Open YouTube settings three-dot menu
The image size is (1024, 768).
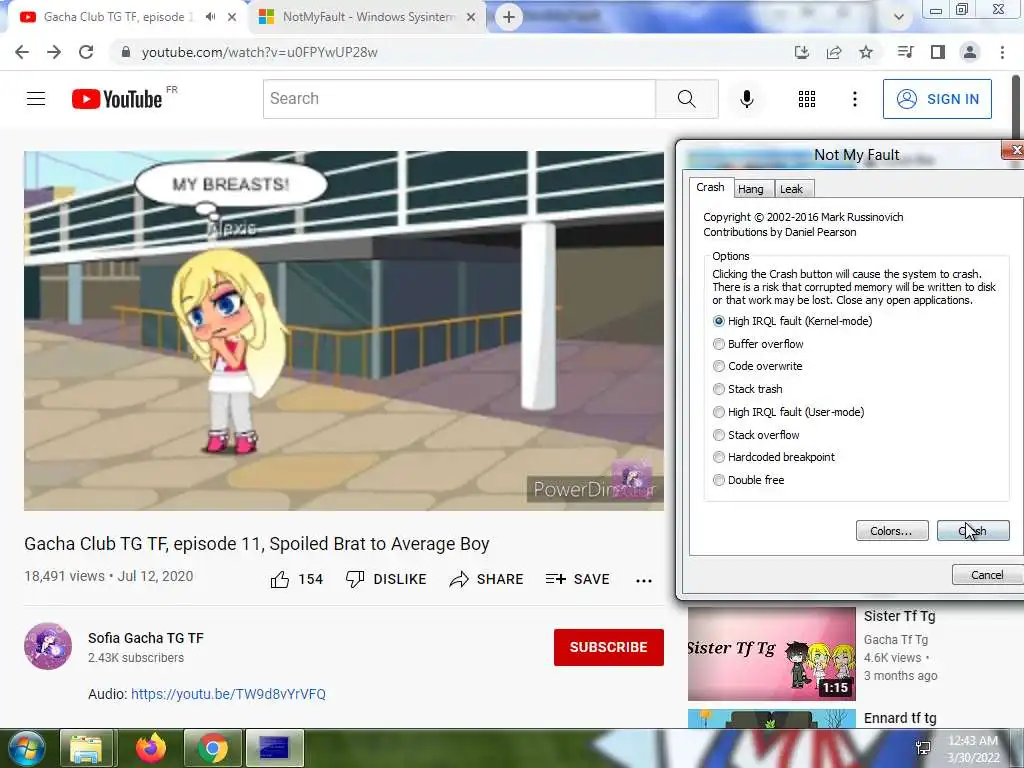click(x=855, y=99)
